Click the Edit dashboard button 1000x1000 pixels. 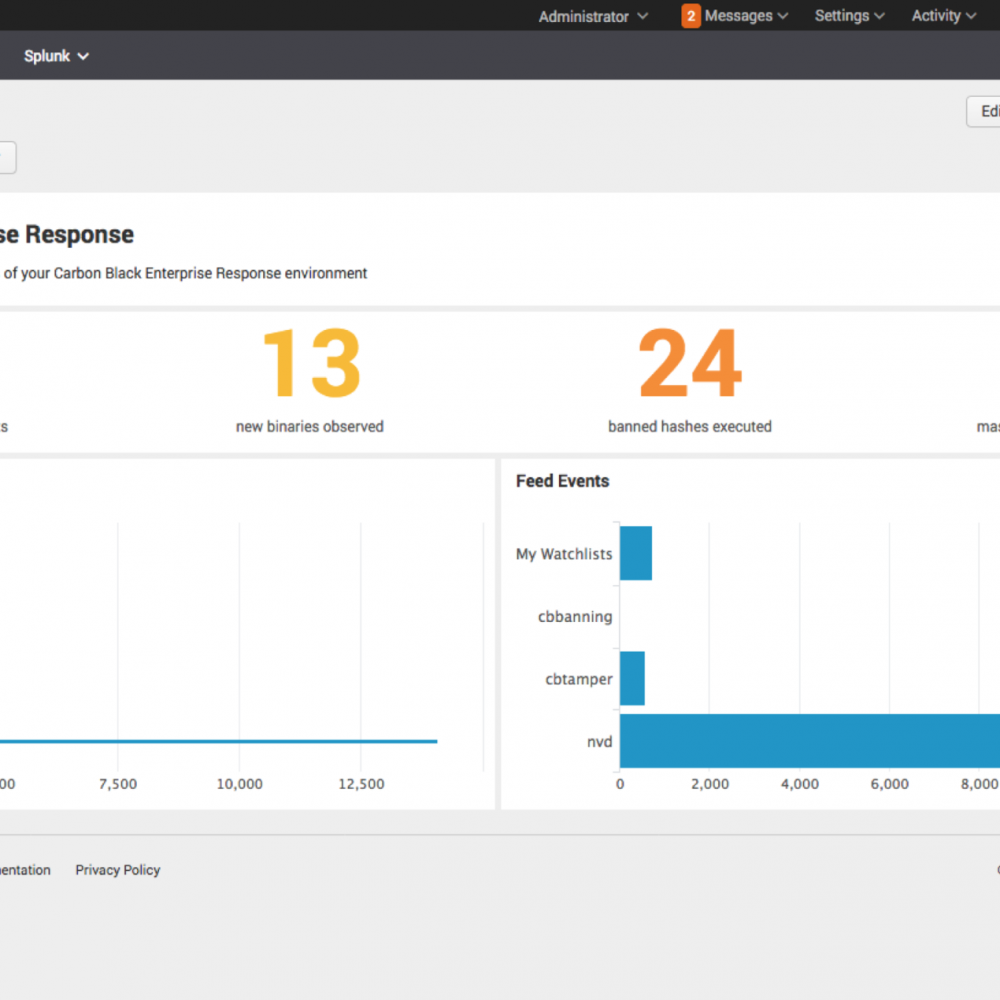coord(985,111)
